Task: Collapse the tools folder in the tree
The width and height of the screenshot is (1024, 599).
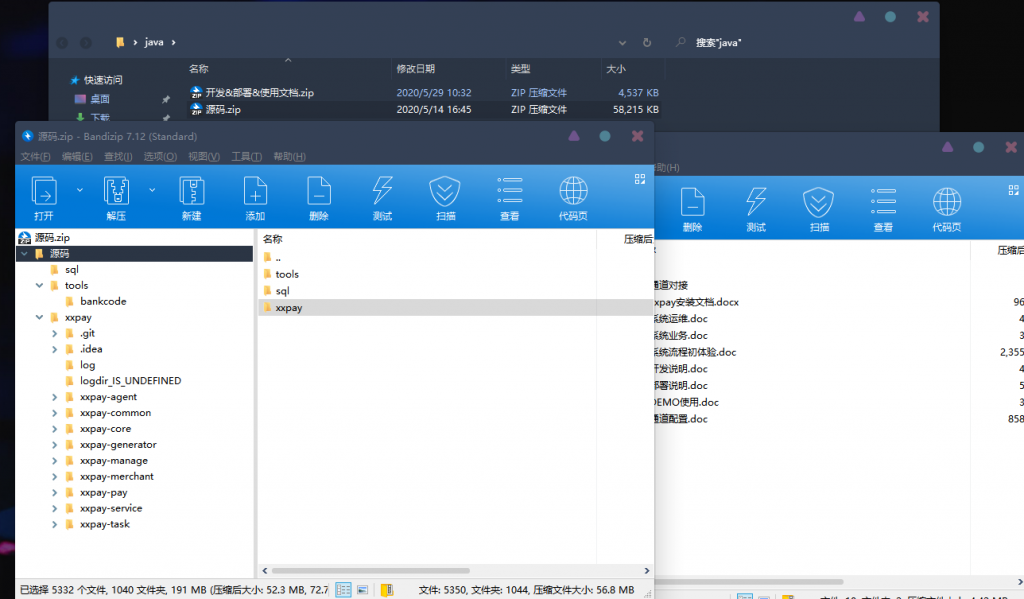Action: [x=39, y=285]
